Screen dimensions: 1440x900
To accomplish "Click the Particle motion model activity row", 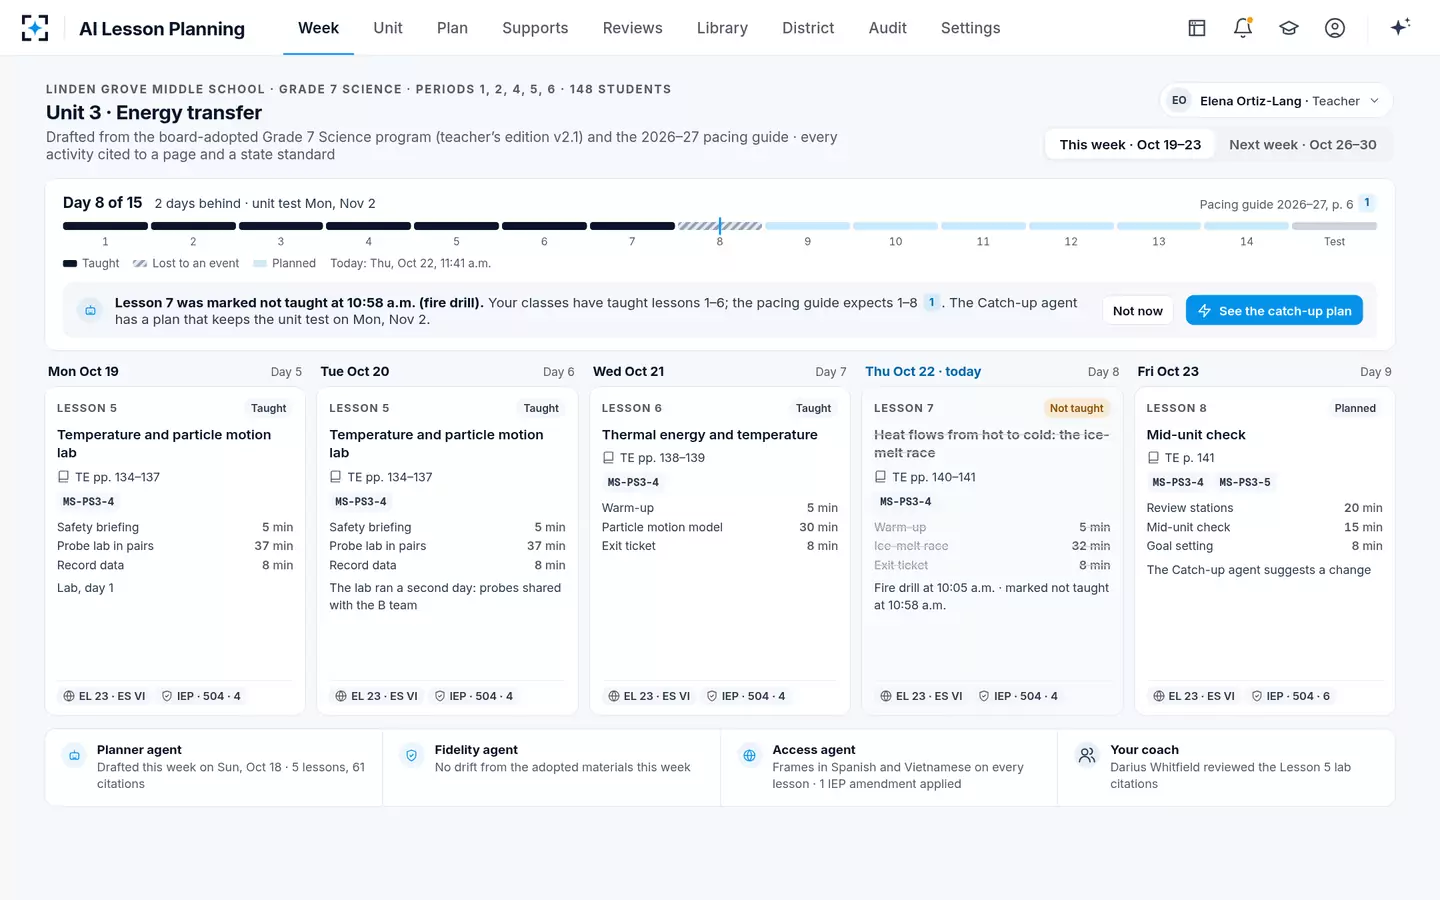I will click(x=720, y=527).
